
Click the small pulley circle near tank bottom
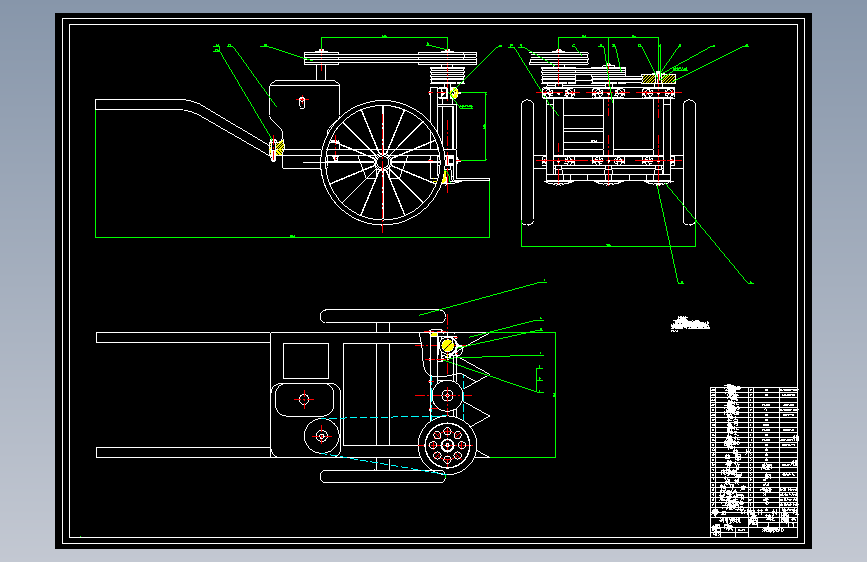(x=322, y=436)
